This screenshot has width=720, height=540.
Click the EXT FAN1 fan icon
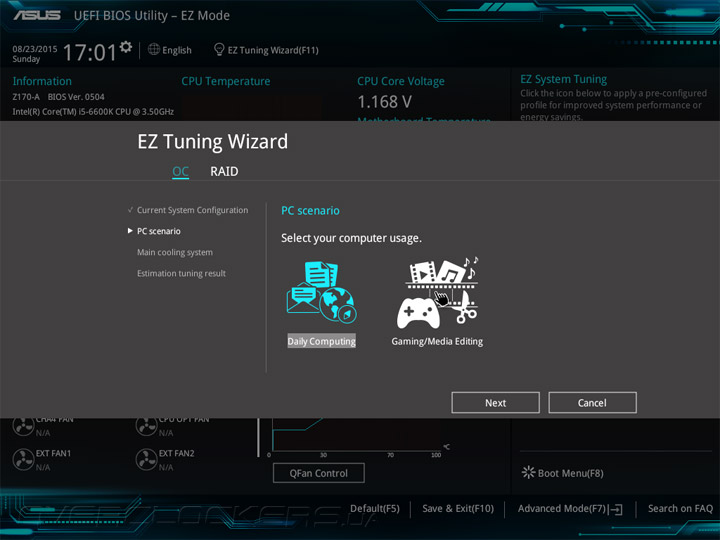pos(23,459)
